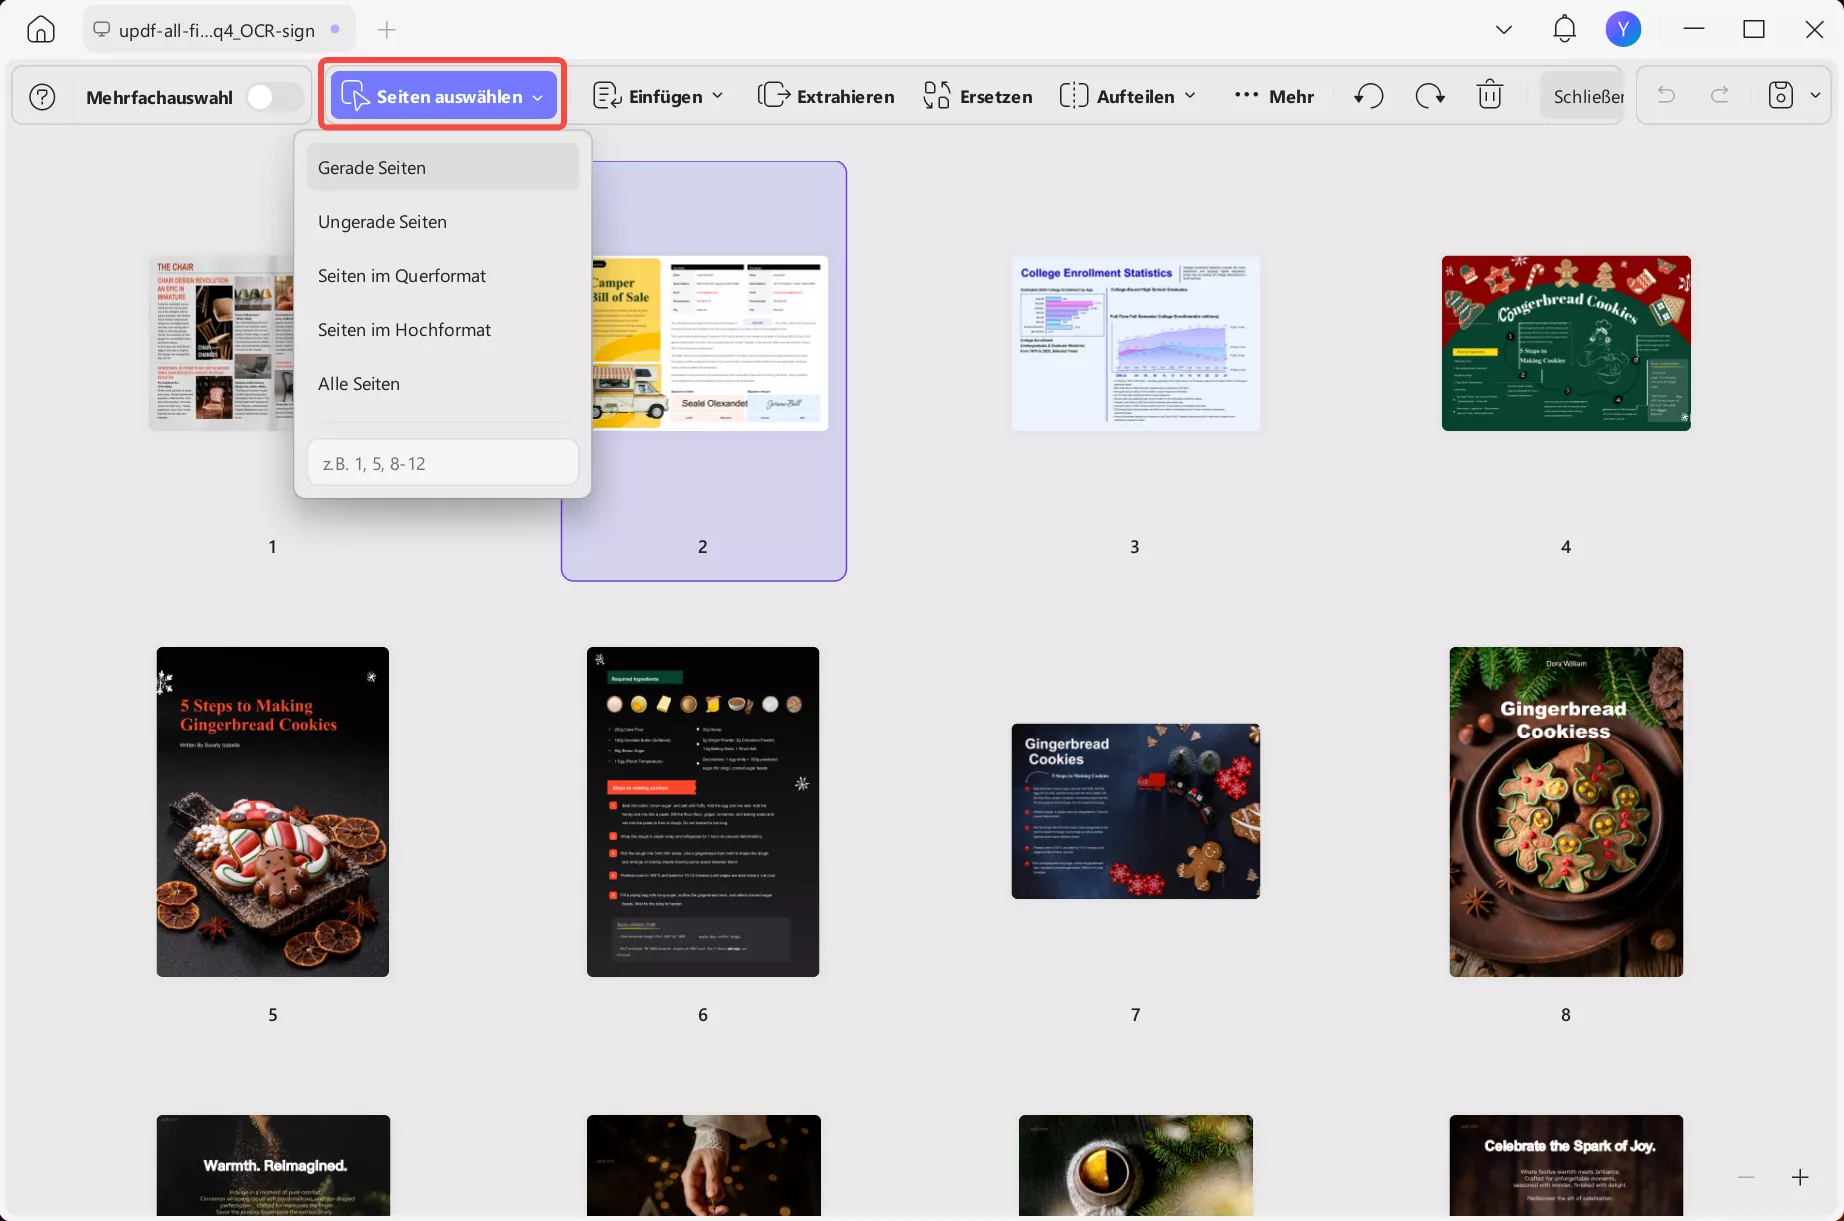
Task: Click the save document icon
Action: pyautogui.click(x=1781, y=95)
